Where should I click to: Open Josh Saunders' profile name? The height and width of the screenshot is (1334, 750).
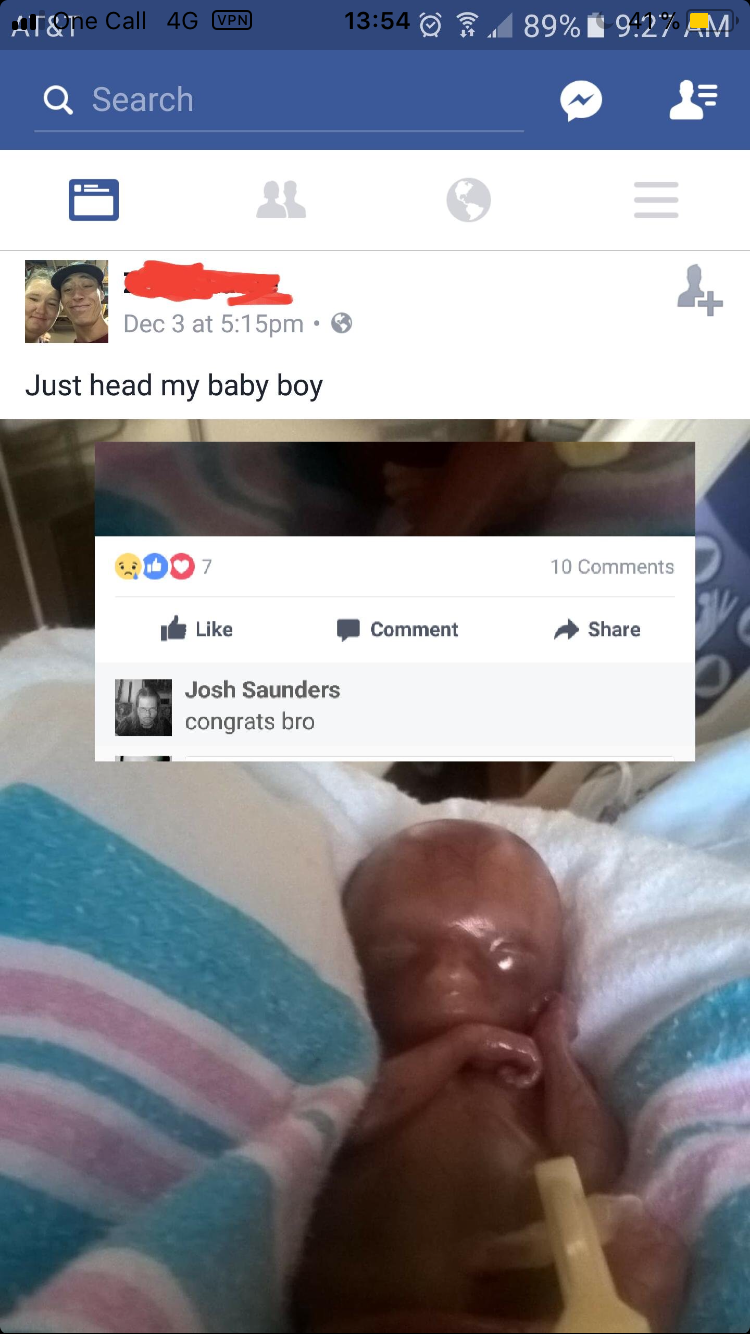tap(262, 690)
